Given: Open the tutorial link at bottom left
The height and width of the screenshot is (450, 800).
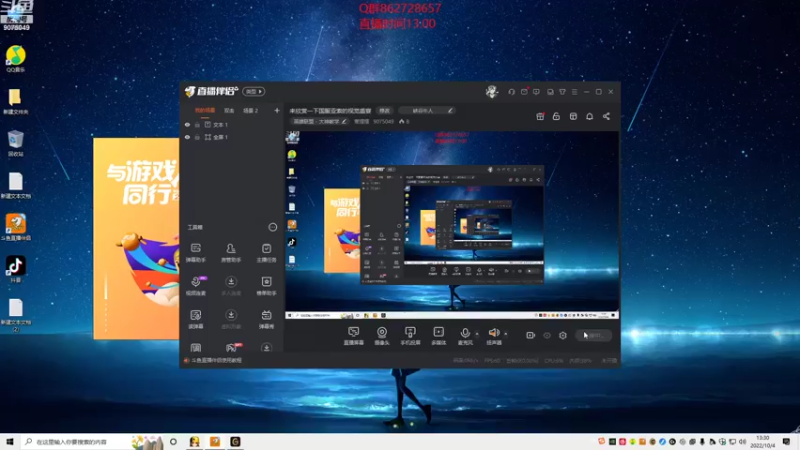Looking at the screenshot, I should pos(216,360).
